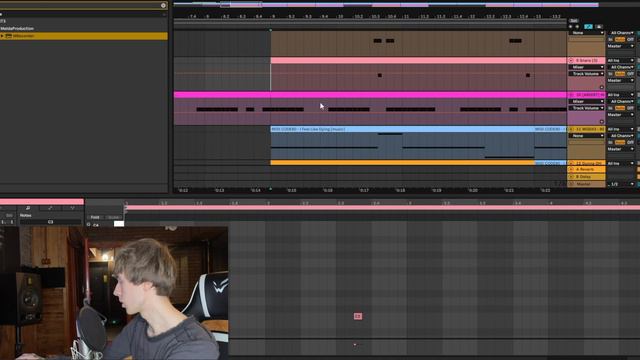Toggle the blue automation mode button
640x360 pixels.
[588, 27]
